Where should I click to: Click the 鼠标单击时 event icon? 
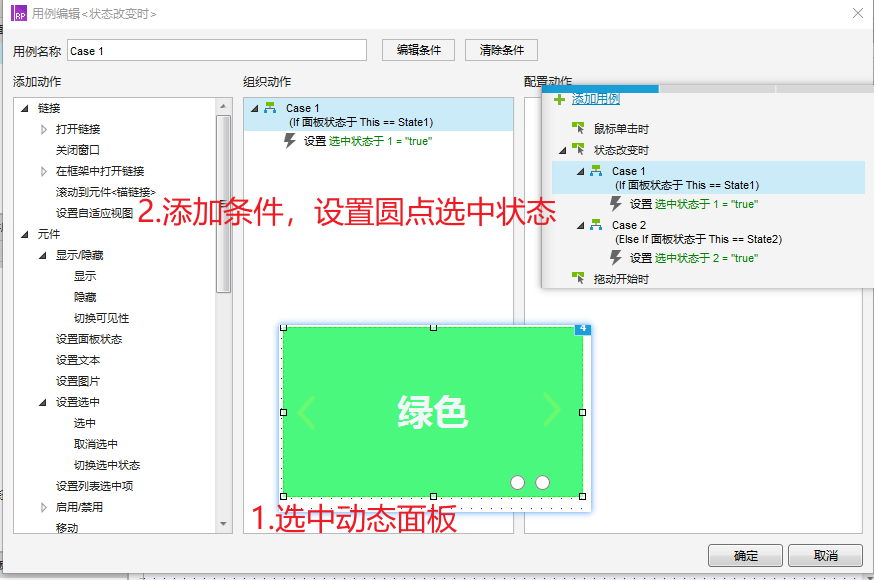[578, 129]
